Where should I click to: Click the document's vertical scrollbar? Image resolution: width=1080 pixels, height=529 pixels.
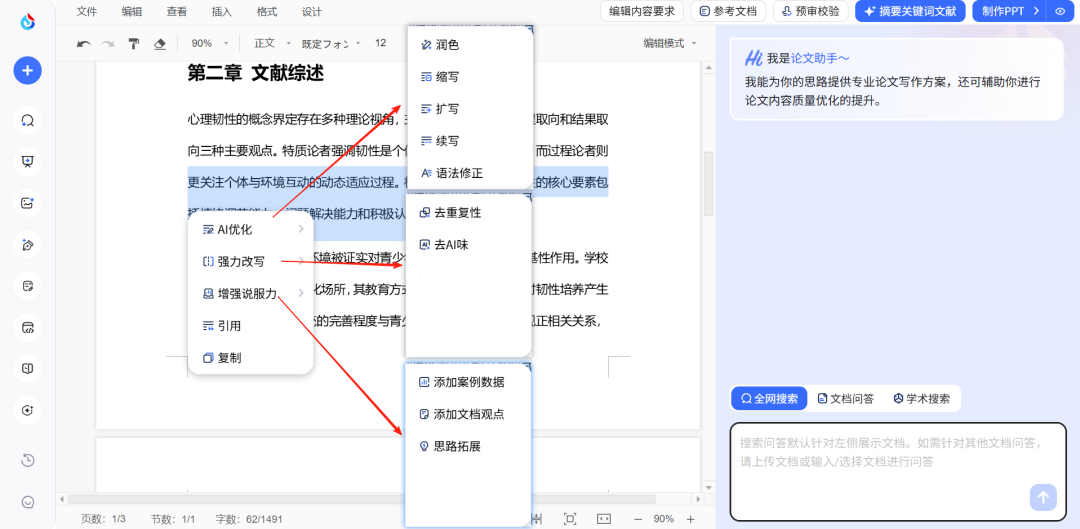709,185
